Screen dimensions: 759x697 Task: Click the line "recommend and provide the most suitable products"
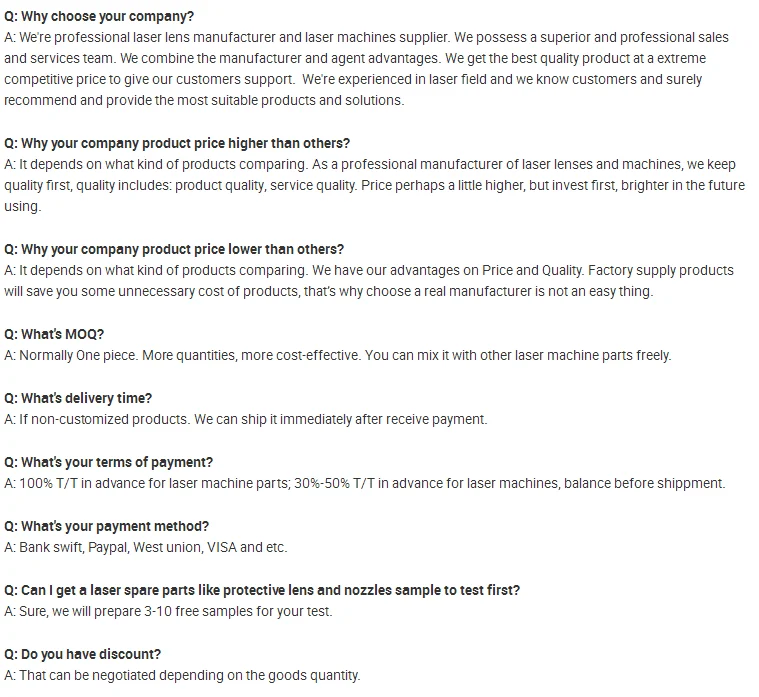pyautogui.click(x=203, y=100)
